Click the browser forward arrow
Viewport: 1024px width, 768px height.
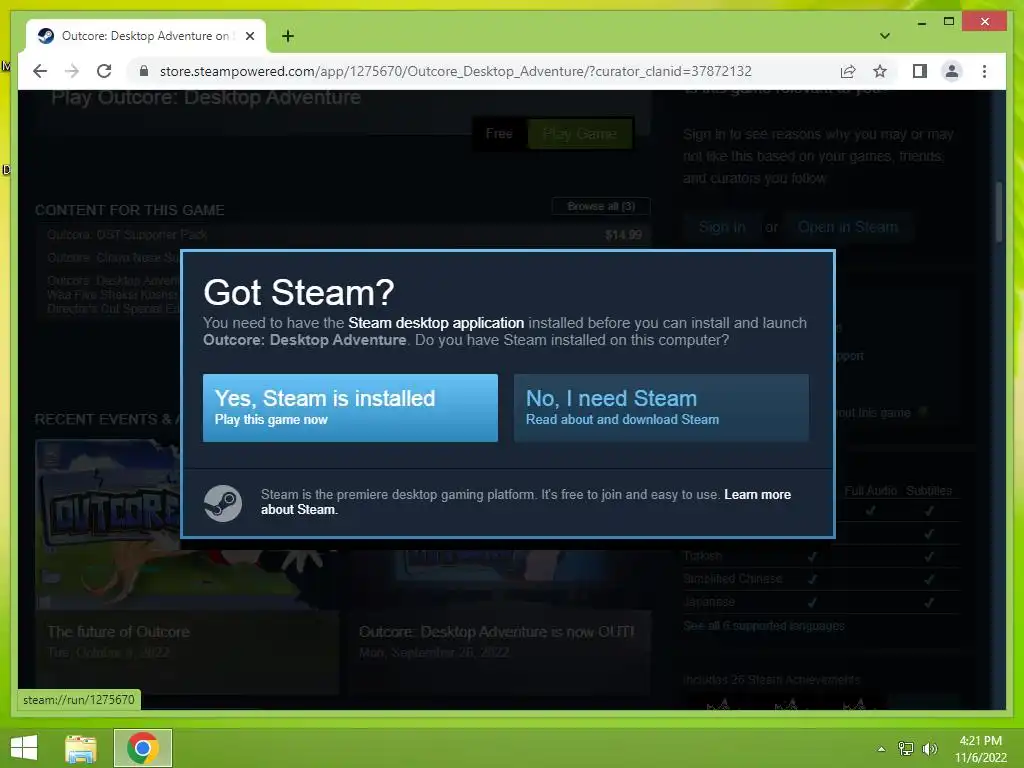click(72, 71)
